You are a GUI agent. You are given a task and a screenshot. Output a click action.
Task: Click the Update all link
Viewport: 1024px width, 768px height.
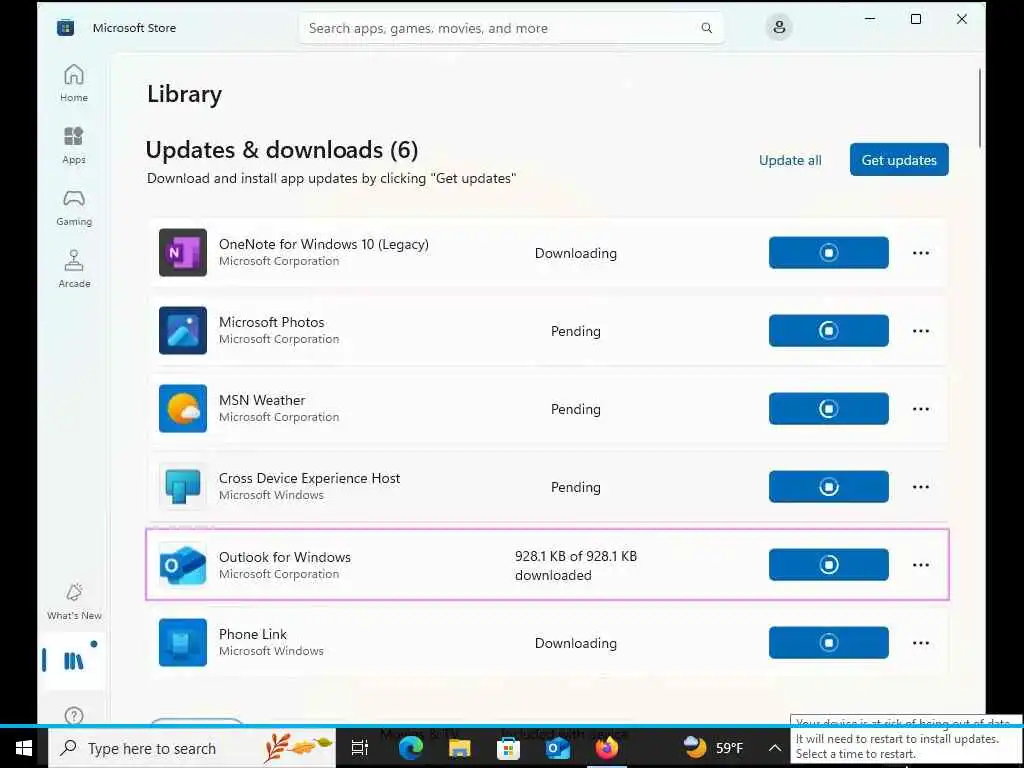pos(790,160)
